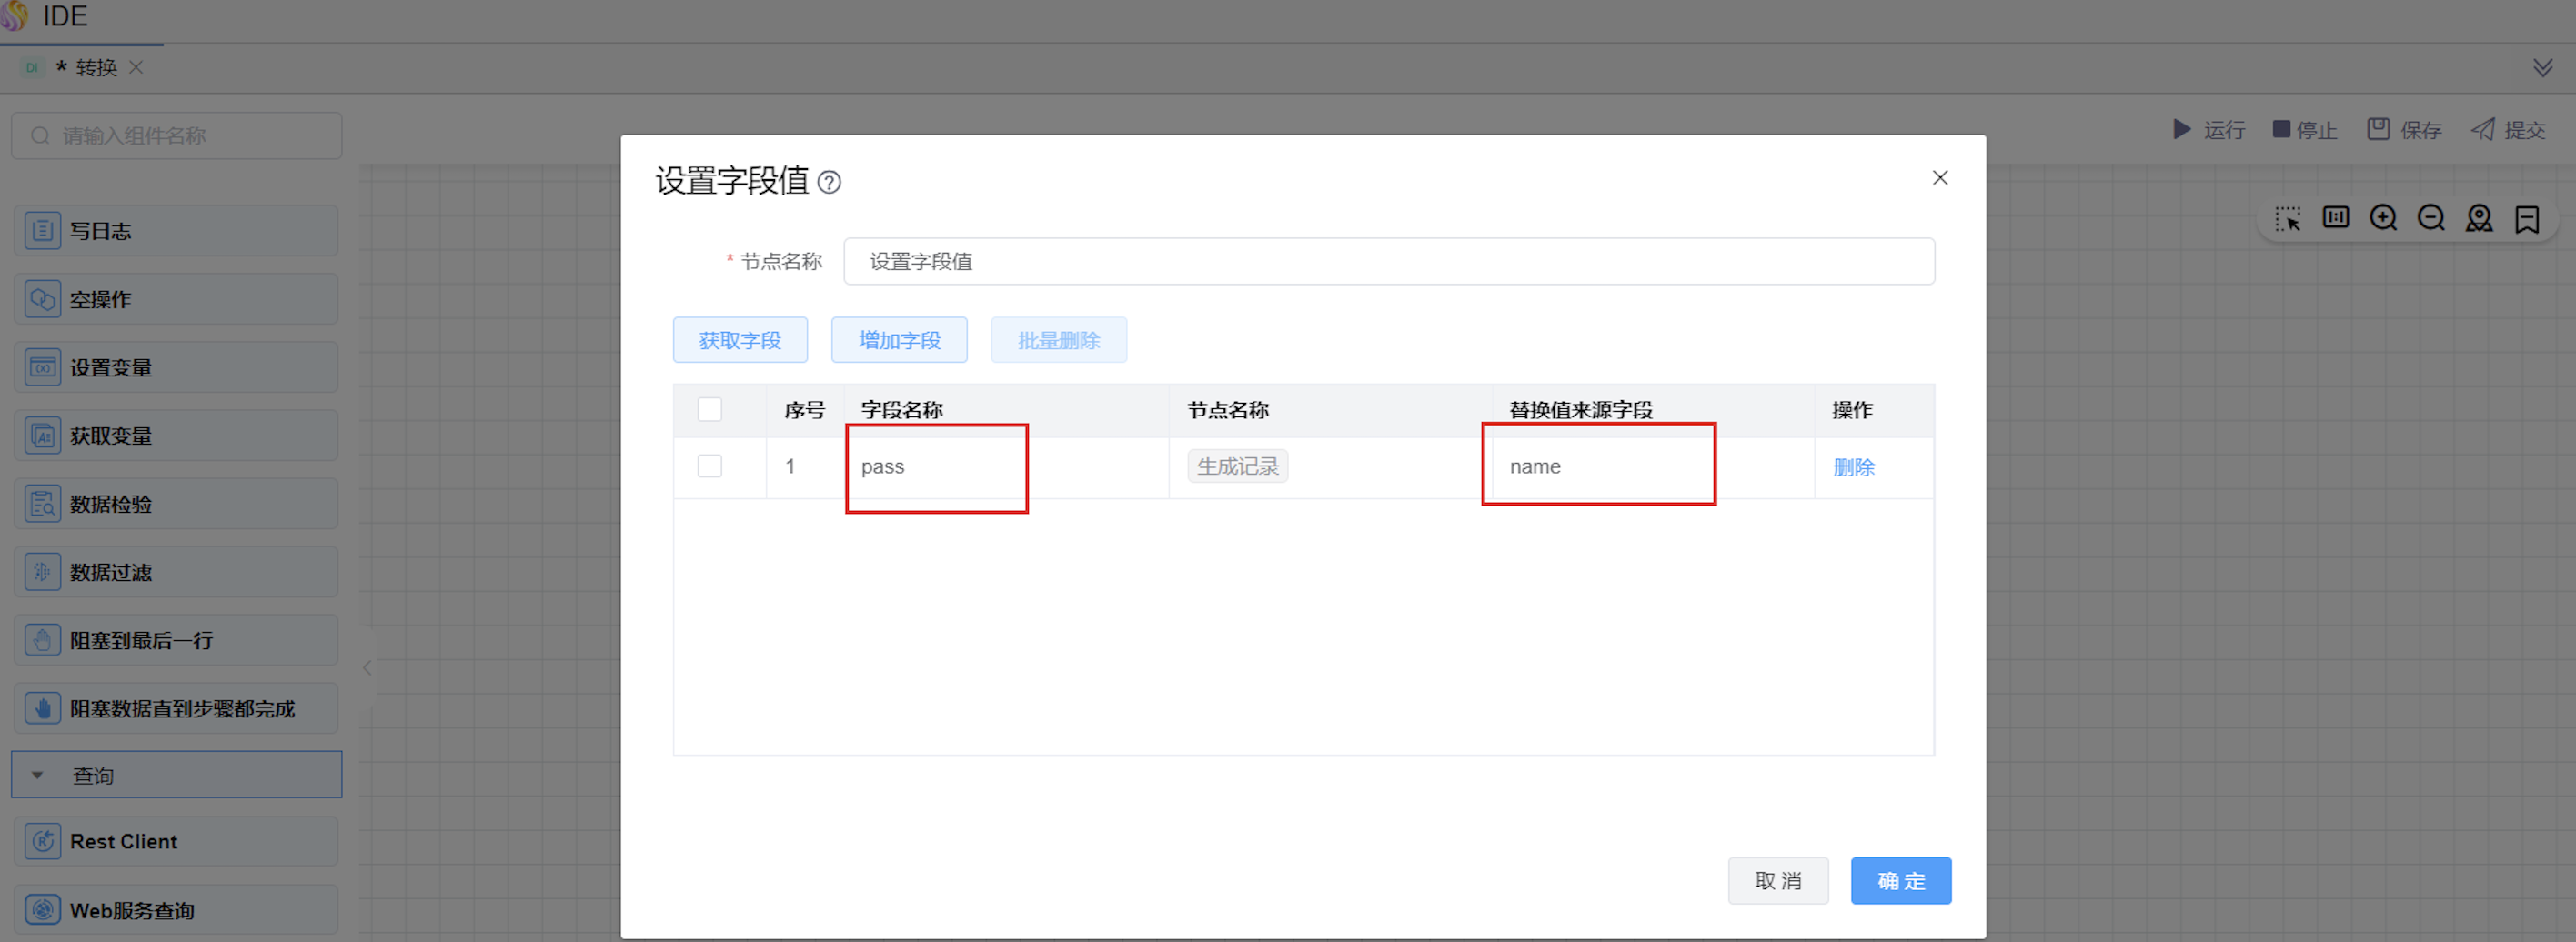Check the checkbox for row 1

click(x=709, y=466)
